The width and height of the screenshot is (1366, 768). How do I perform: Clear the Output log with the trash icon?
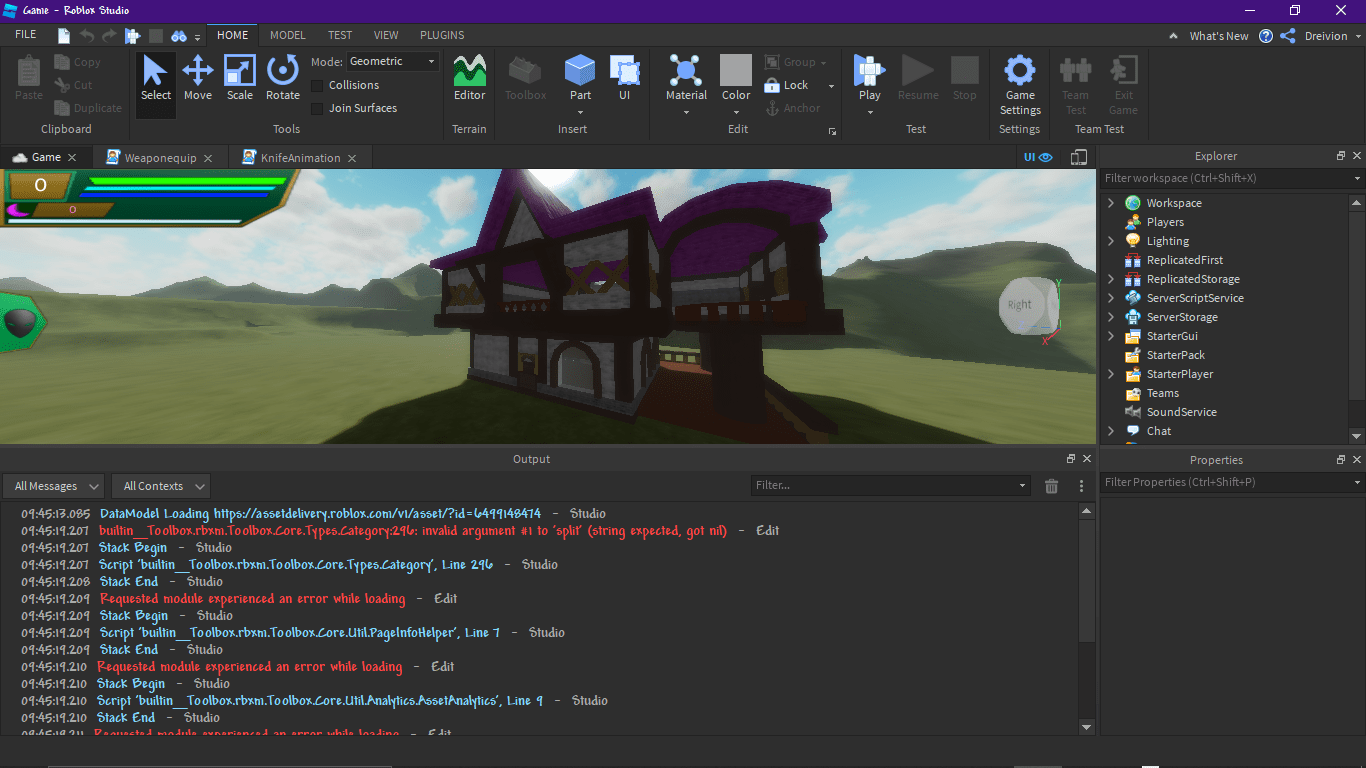click(x=1051, y=485)
